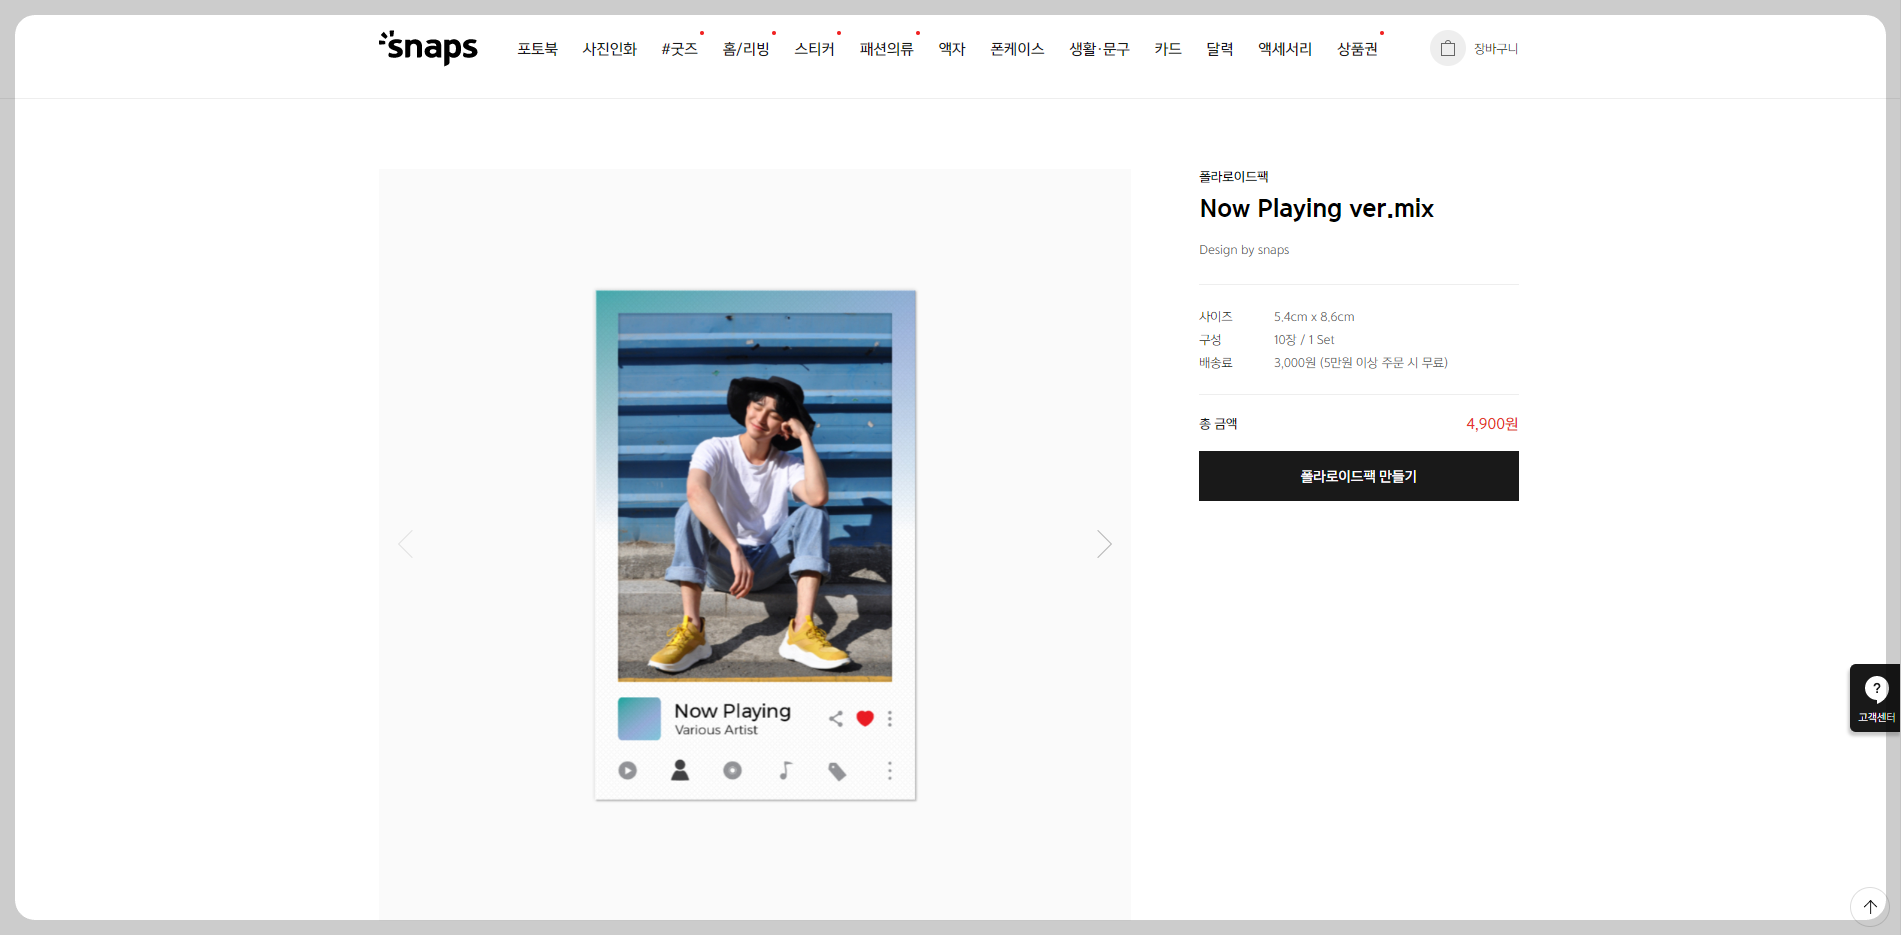The width and height of the screenshot is (1901, 935).
Task: Open the 스티커 menu
Action: point(814,49)
